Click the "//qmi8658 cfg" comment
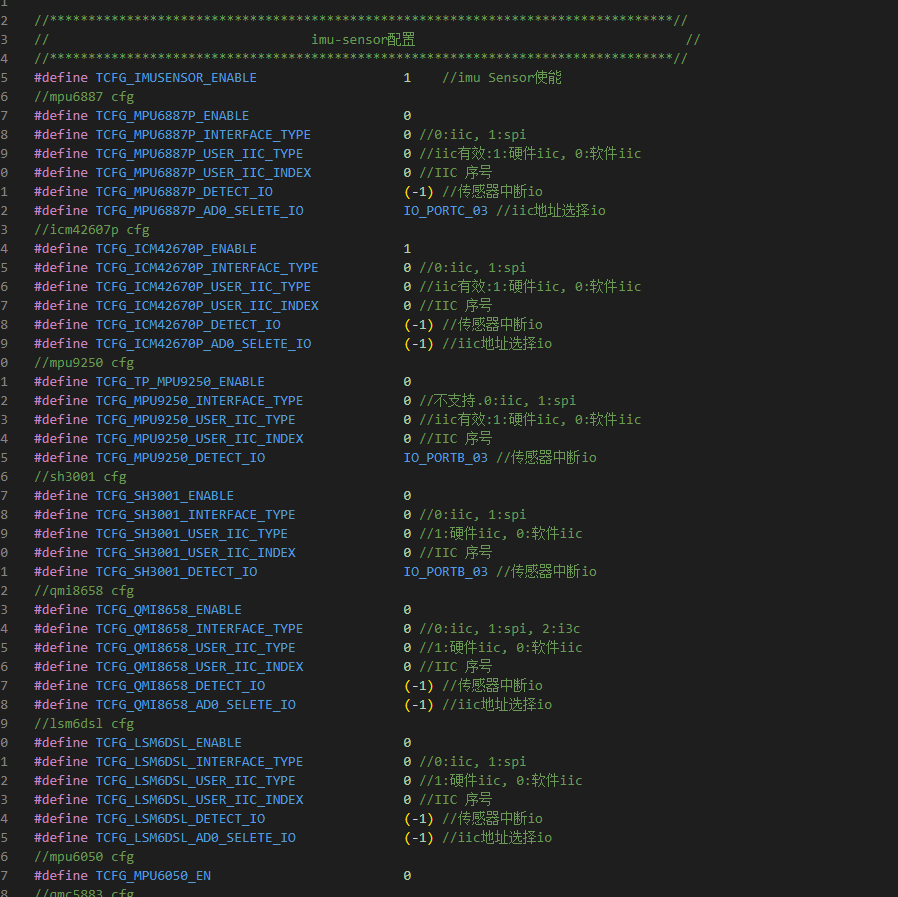 tap(84, 591)
